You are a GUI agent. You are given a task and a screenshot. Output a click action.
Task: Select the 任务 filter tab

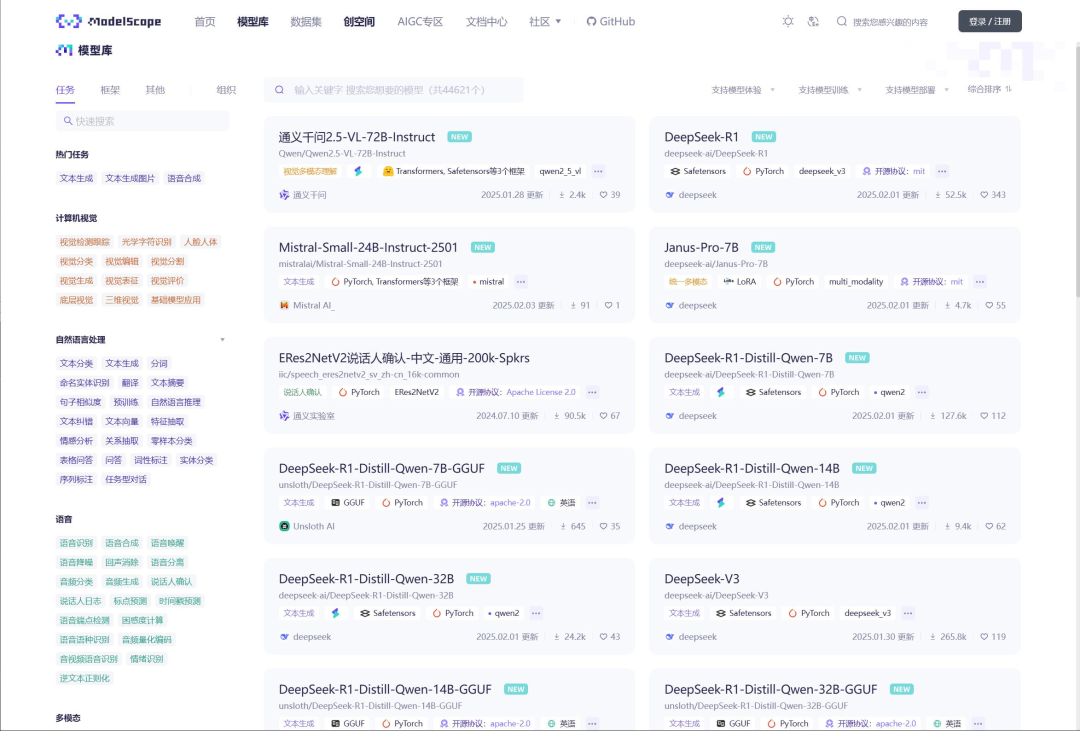[x=65, y=90]
